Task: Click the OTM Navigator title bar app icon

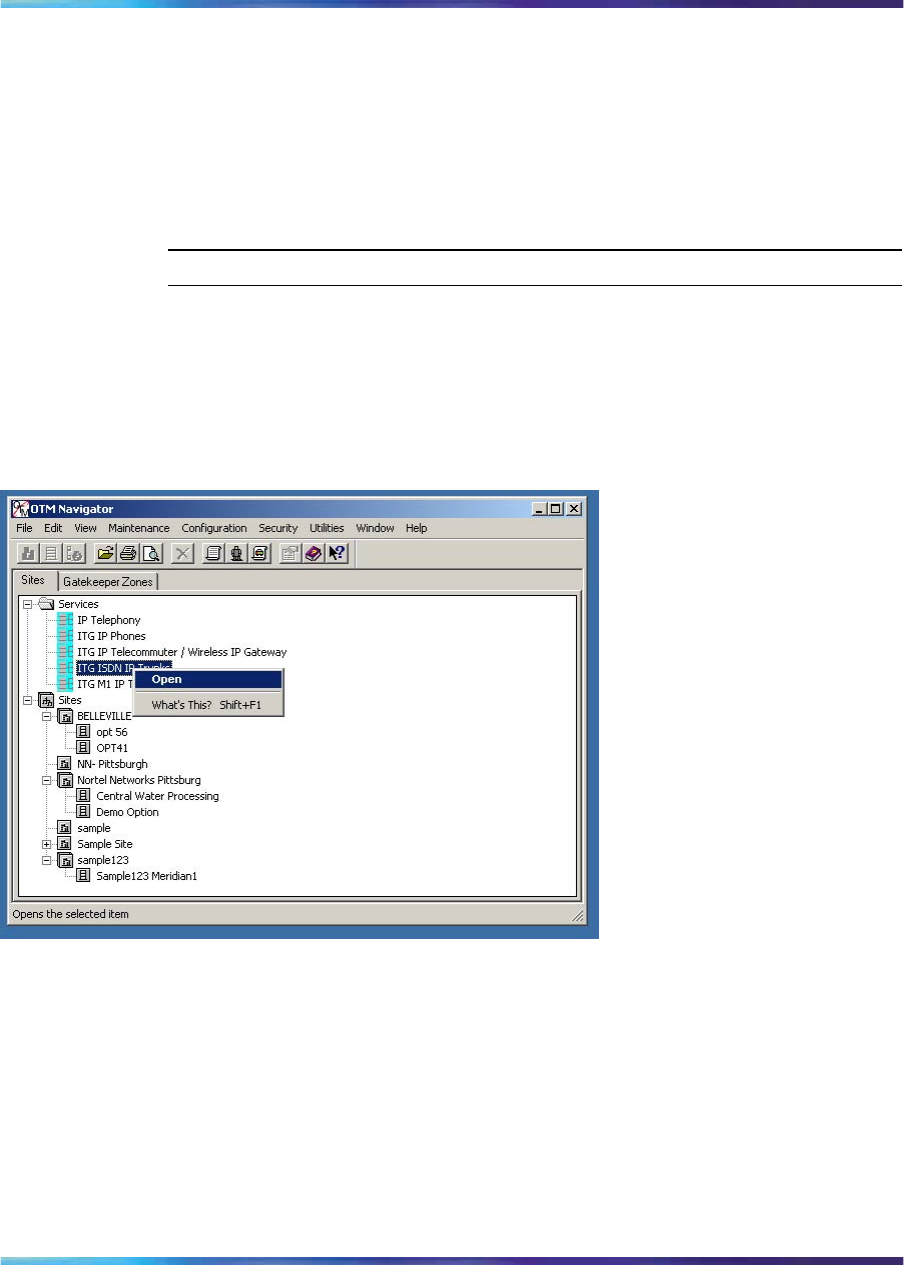Action: pos(19,508)
